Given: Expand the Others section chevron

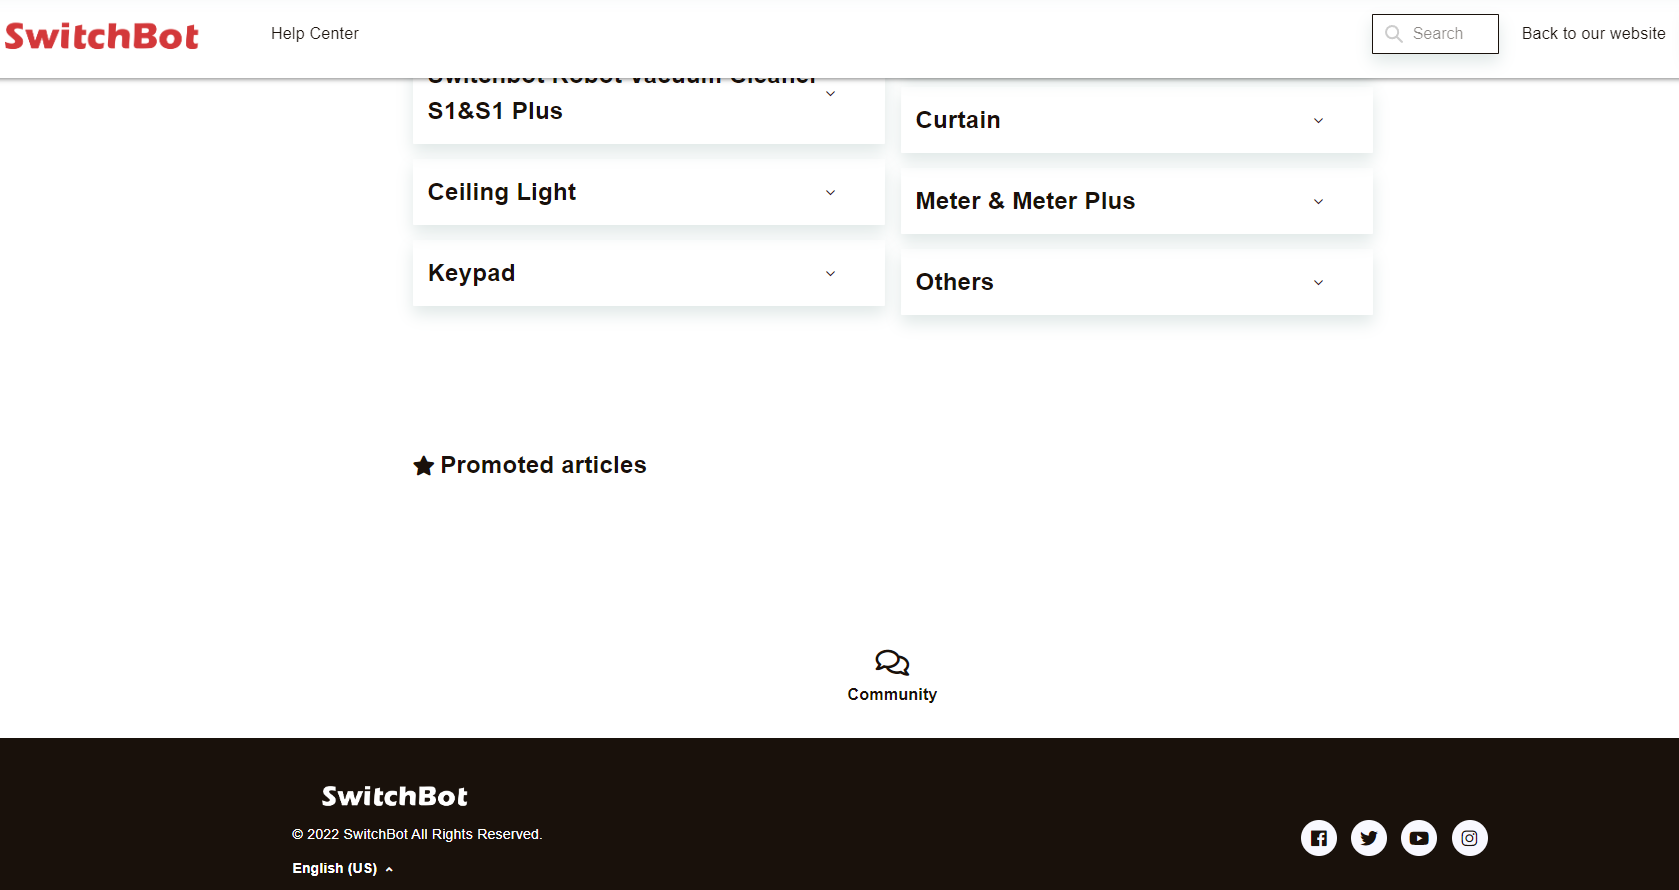Looking at the screenshot, I should [x=1318, y=283].
